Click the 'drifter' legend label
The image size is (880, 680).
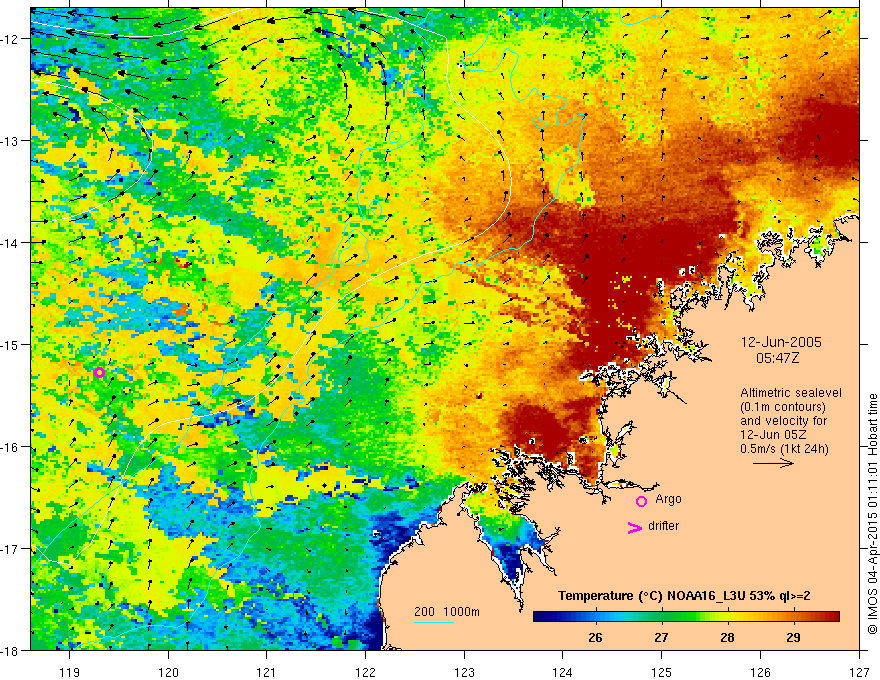pyautogui.click(x=663, y=526)
